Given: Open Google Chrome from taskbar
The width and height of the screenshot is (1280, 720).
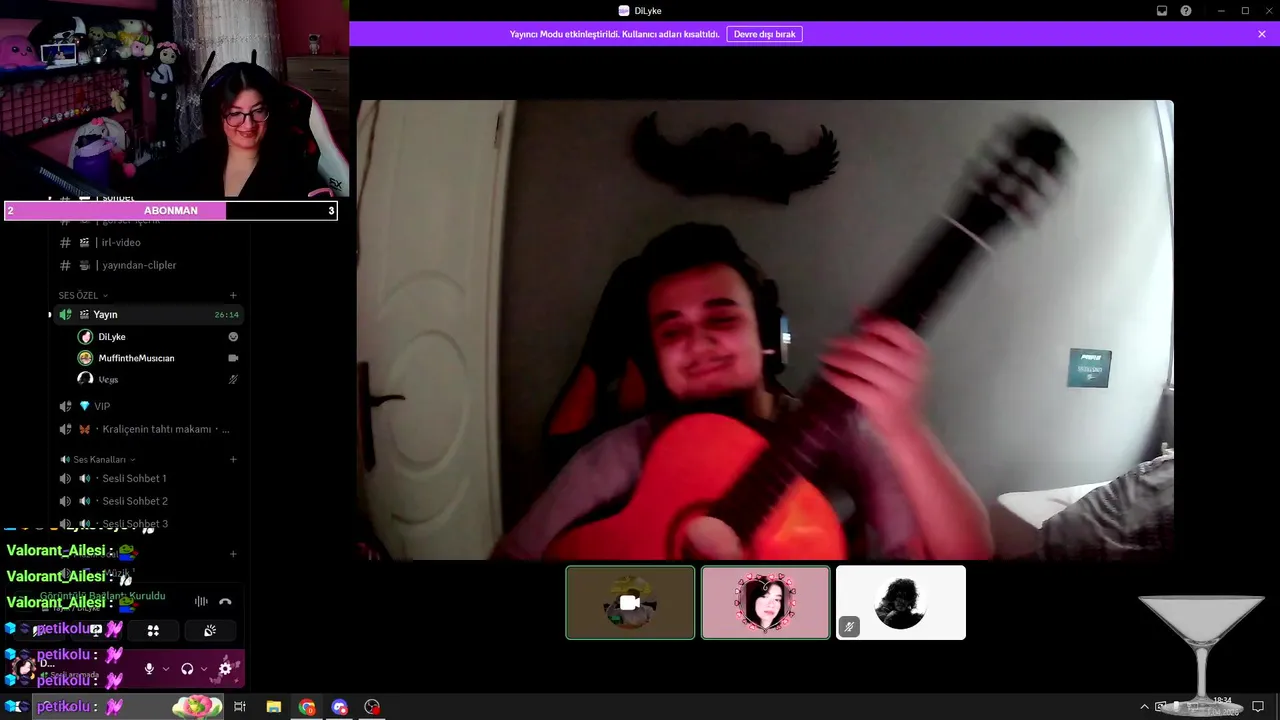Looking at the screenshot, I should (307, 706).
